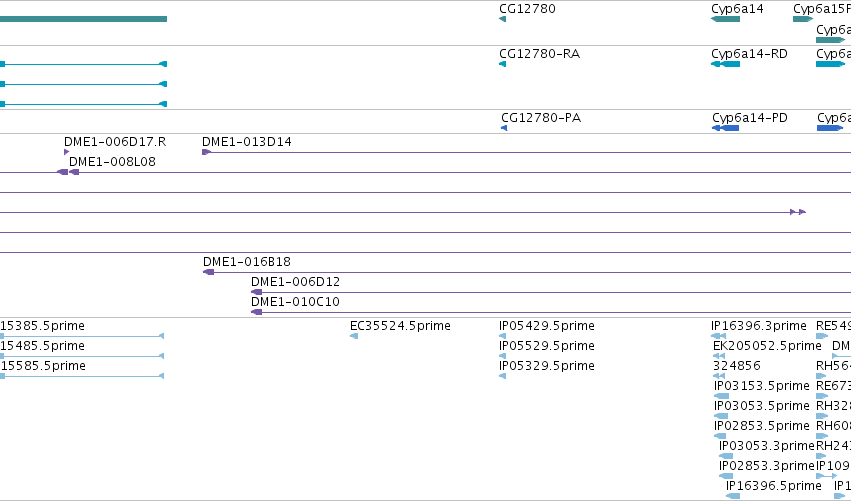Click the Cyp6a14-RD transcript glyph

725,64
